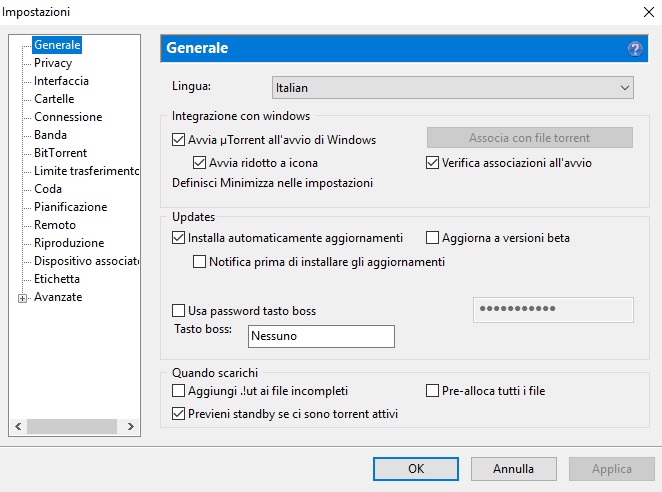
Task: Open Limite trasferimento settings
Action: click(x=86, y=171)
